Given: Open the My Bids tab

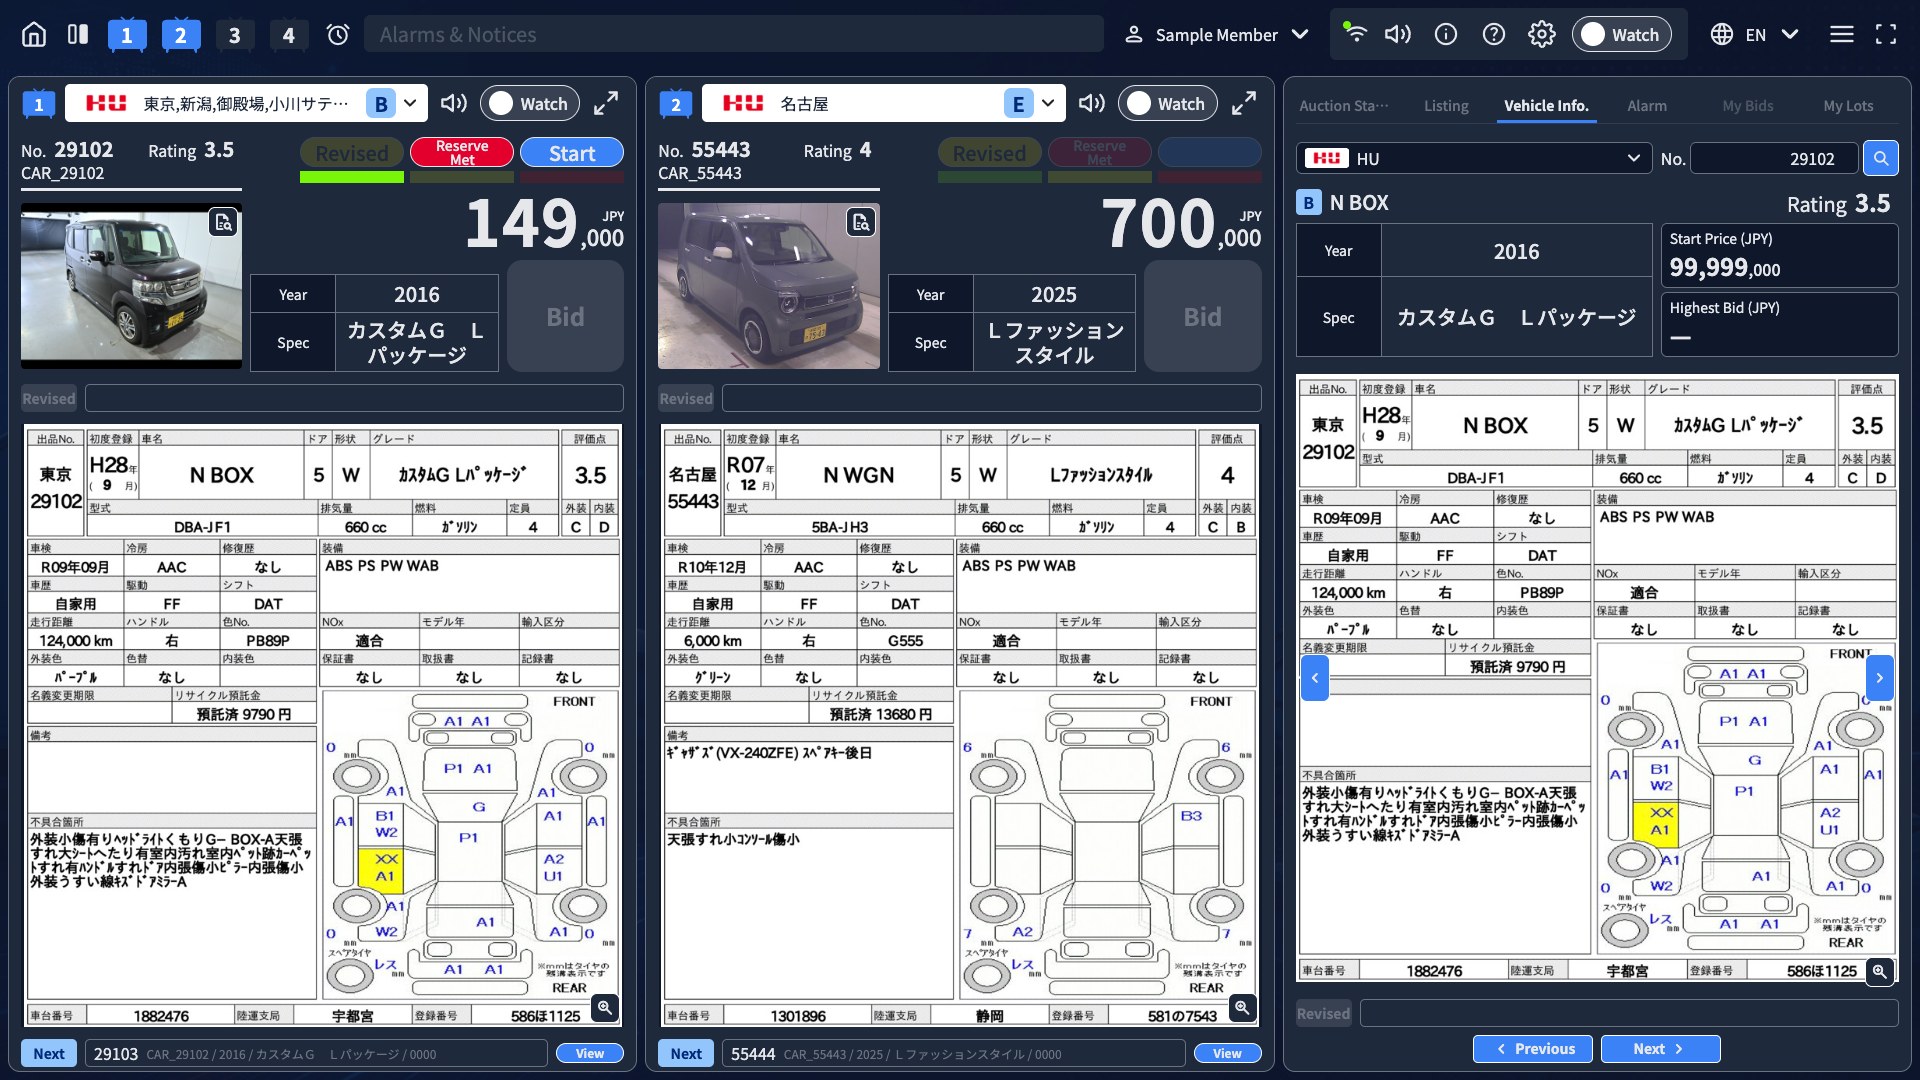Looking at the screenshot, I should [x=1748, y=105].
